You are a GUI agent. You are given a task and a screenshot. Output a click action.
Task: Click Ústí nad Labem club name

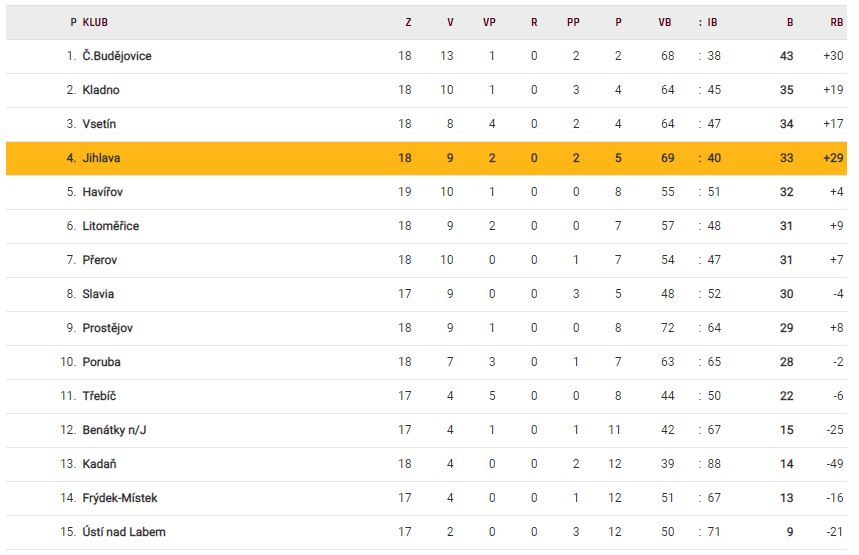(126, 532)
